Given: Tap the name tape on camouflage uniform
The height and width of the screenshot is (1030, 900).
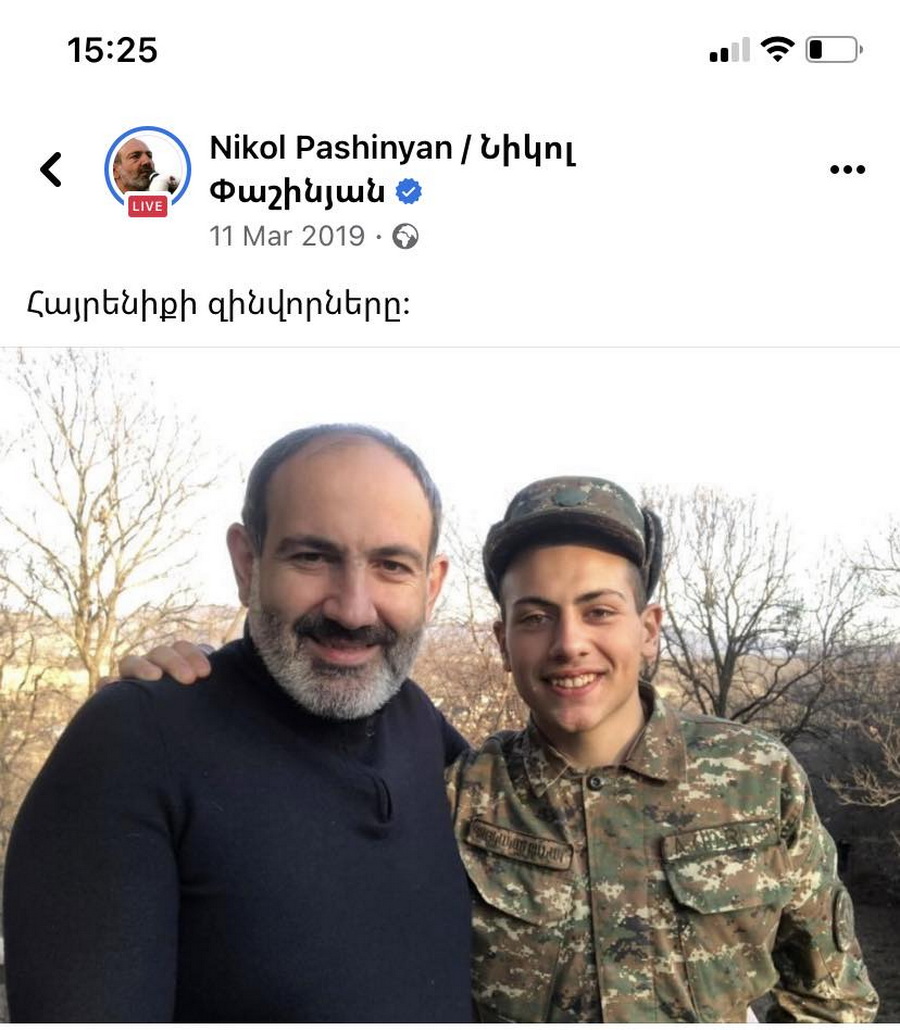Looking at the screenshot, I should pyautogui.click(x=518, y=845).
